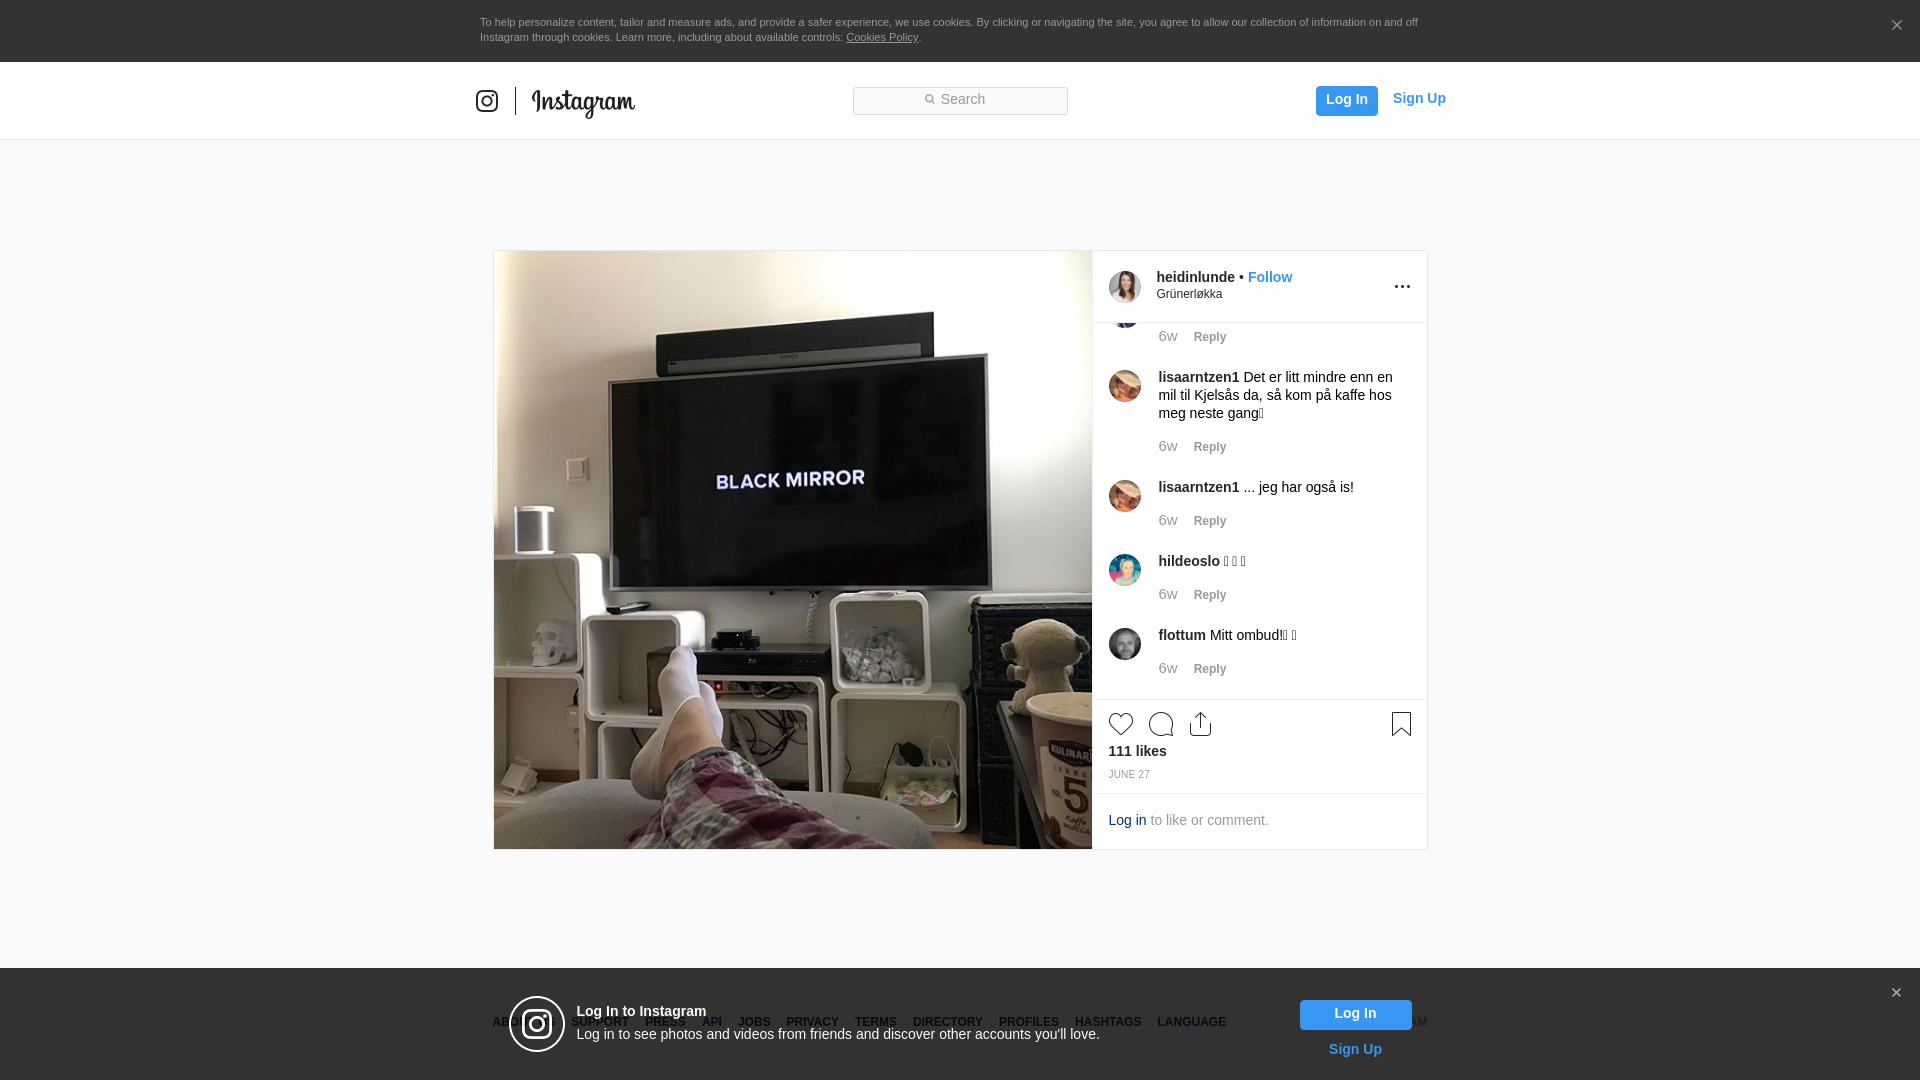
Task: Click the top Log In button
Action: coord(1346,100)
